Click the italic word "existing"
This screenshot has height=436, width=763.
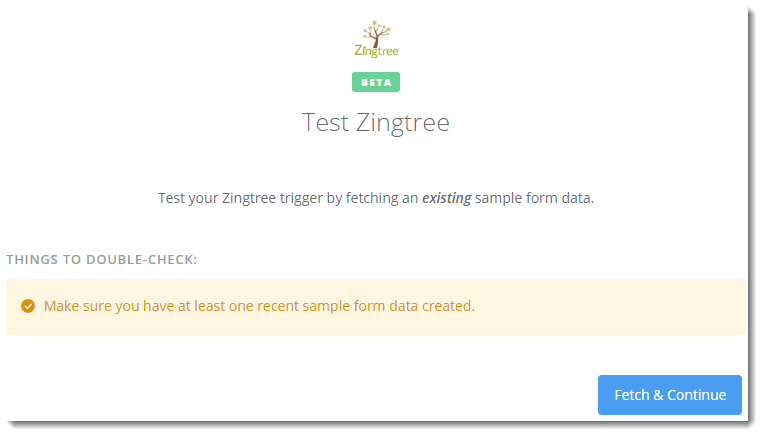coord(446,198)
